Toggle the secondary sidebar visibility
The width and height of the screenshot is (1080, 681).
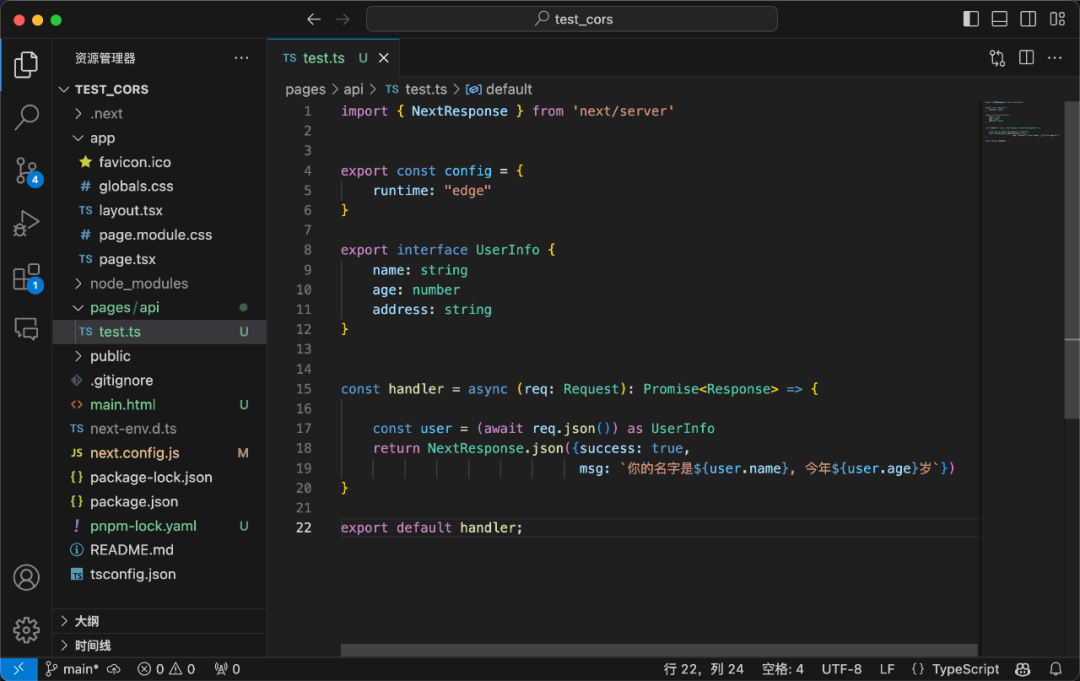(1028, 19)
